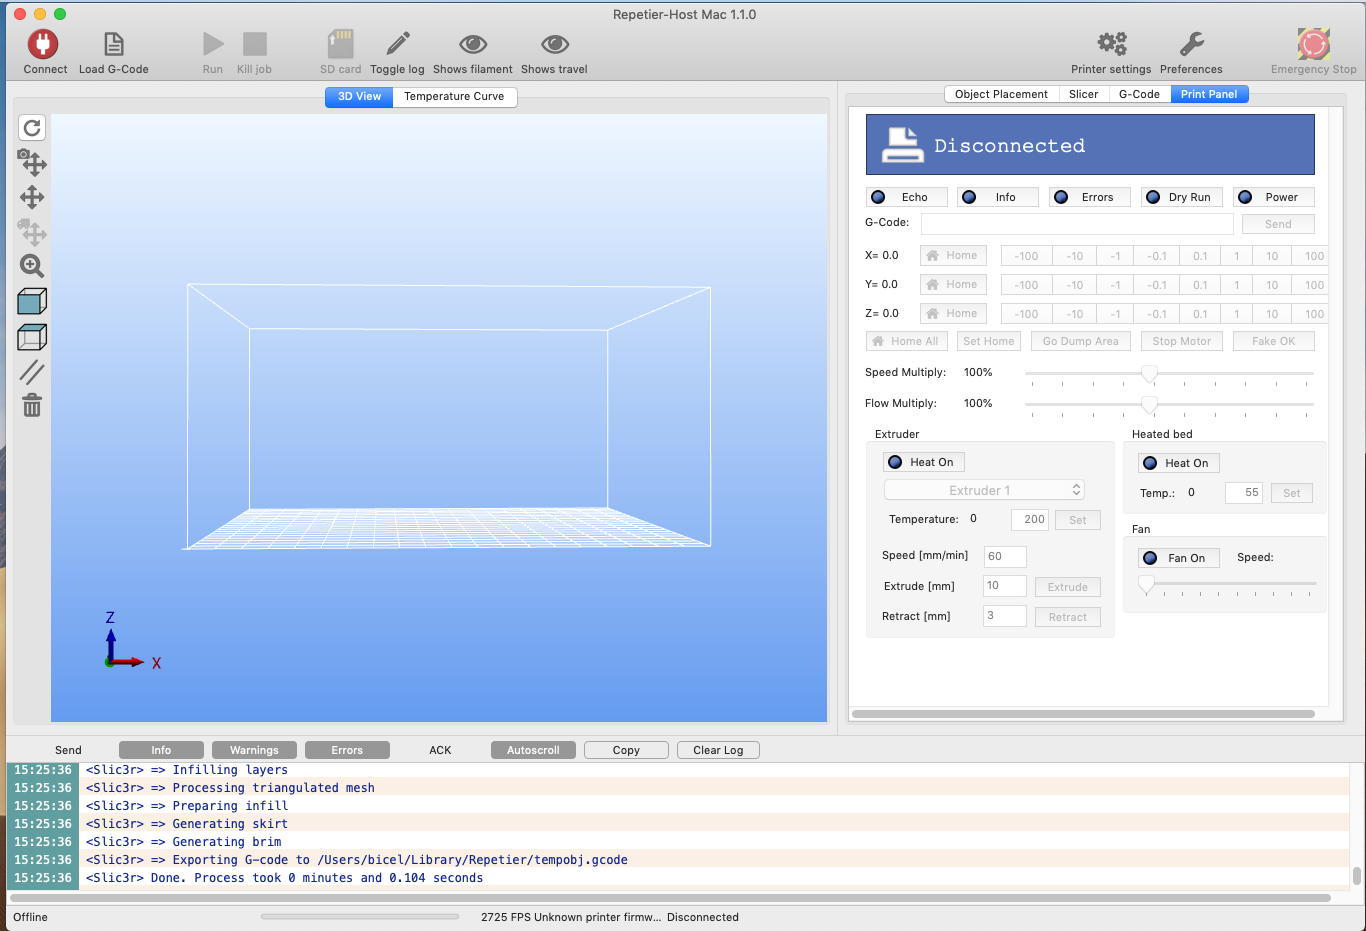Click the G-Code command input field
Viewport: 1366px width, 931px height.
[1077, 223]
